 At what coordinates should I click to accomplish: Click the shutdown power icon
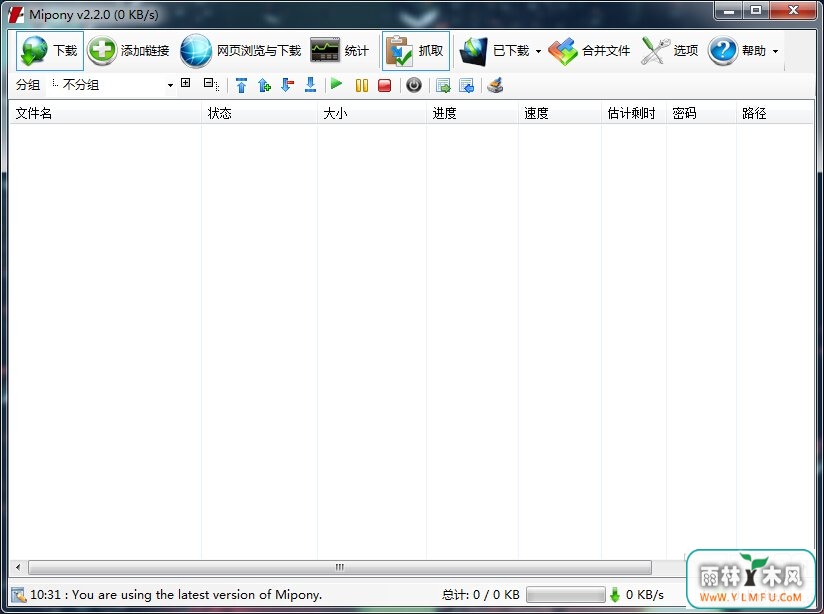point(414,85)
